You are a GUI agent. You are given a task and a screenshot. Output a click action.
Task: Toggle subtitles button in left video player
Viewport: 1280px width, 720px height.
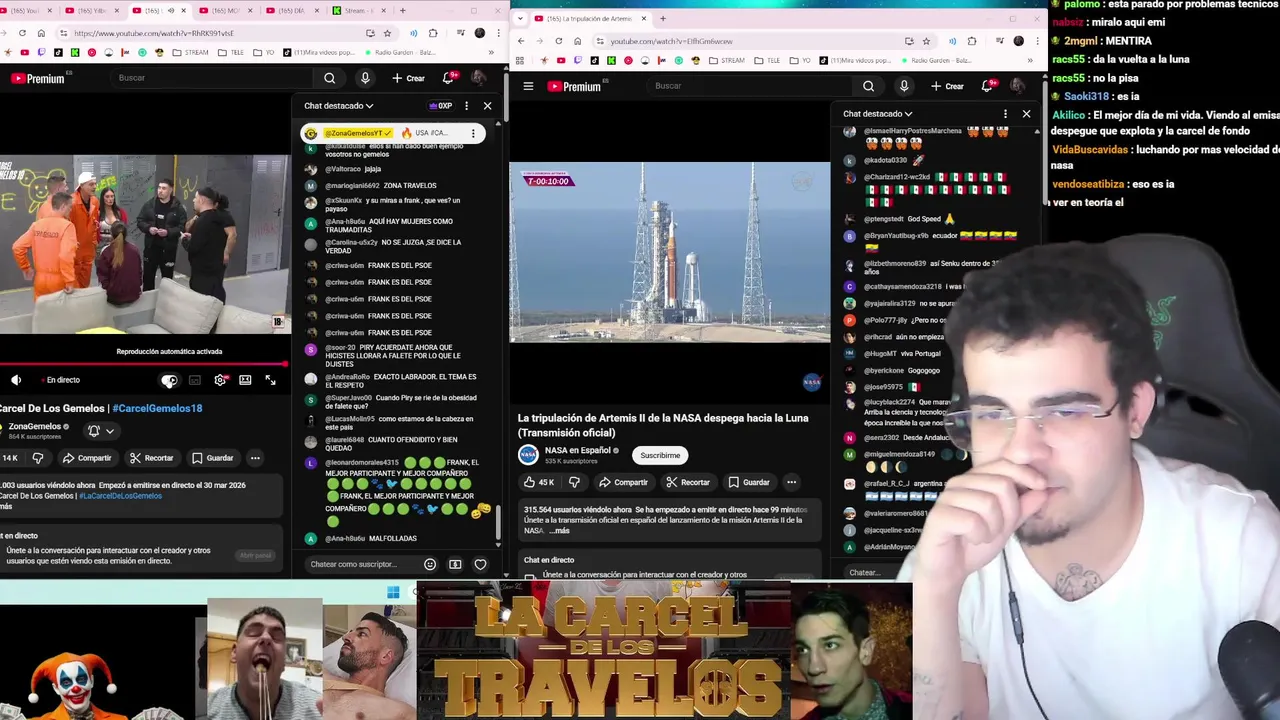click(195, 380)
